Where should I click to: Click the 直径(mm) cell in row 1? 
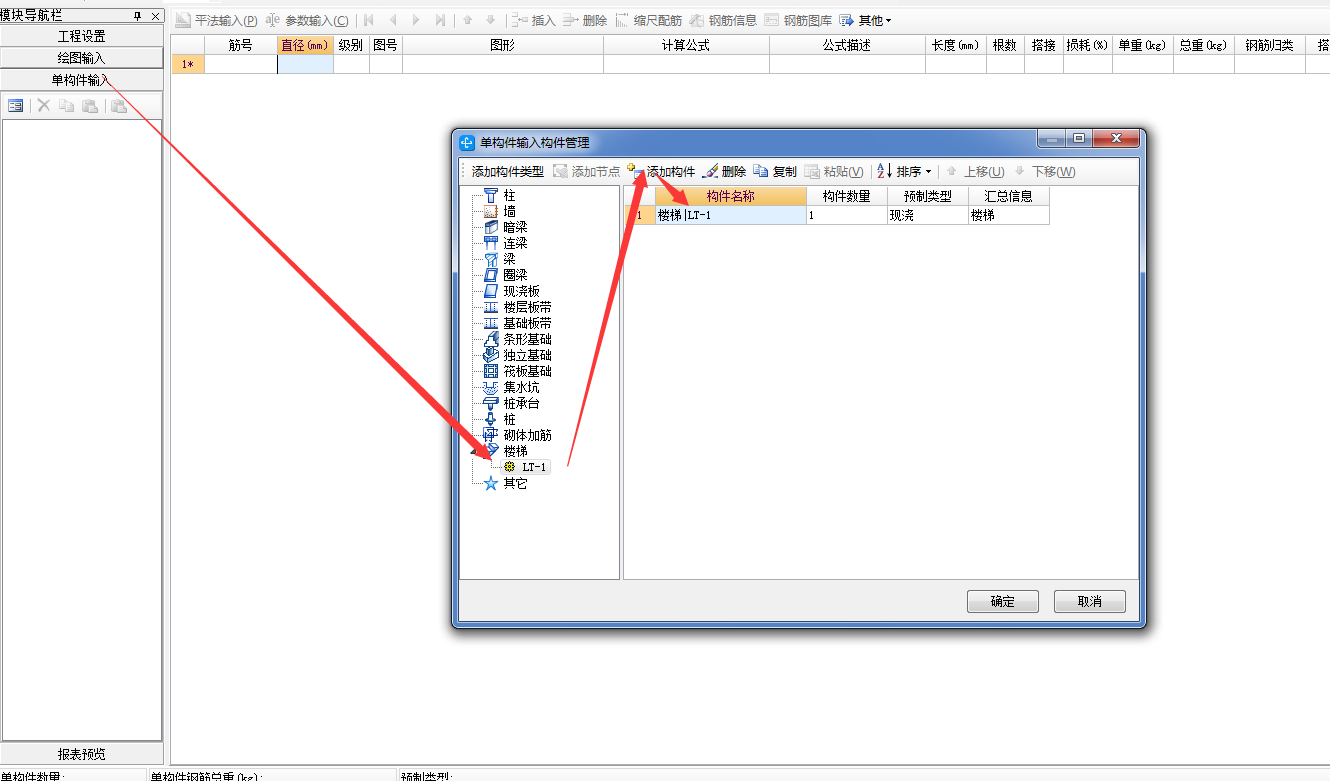pos(305,64)
